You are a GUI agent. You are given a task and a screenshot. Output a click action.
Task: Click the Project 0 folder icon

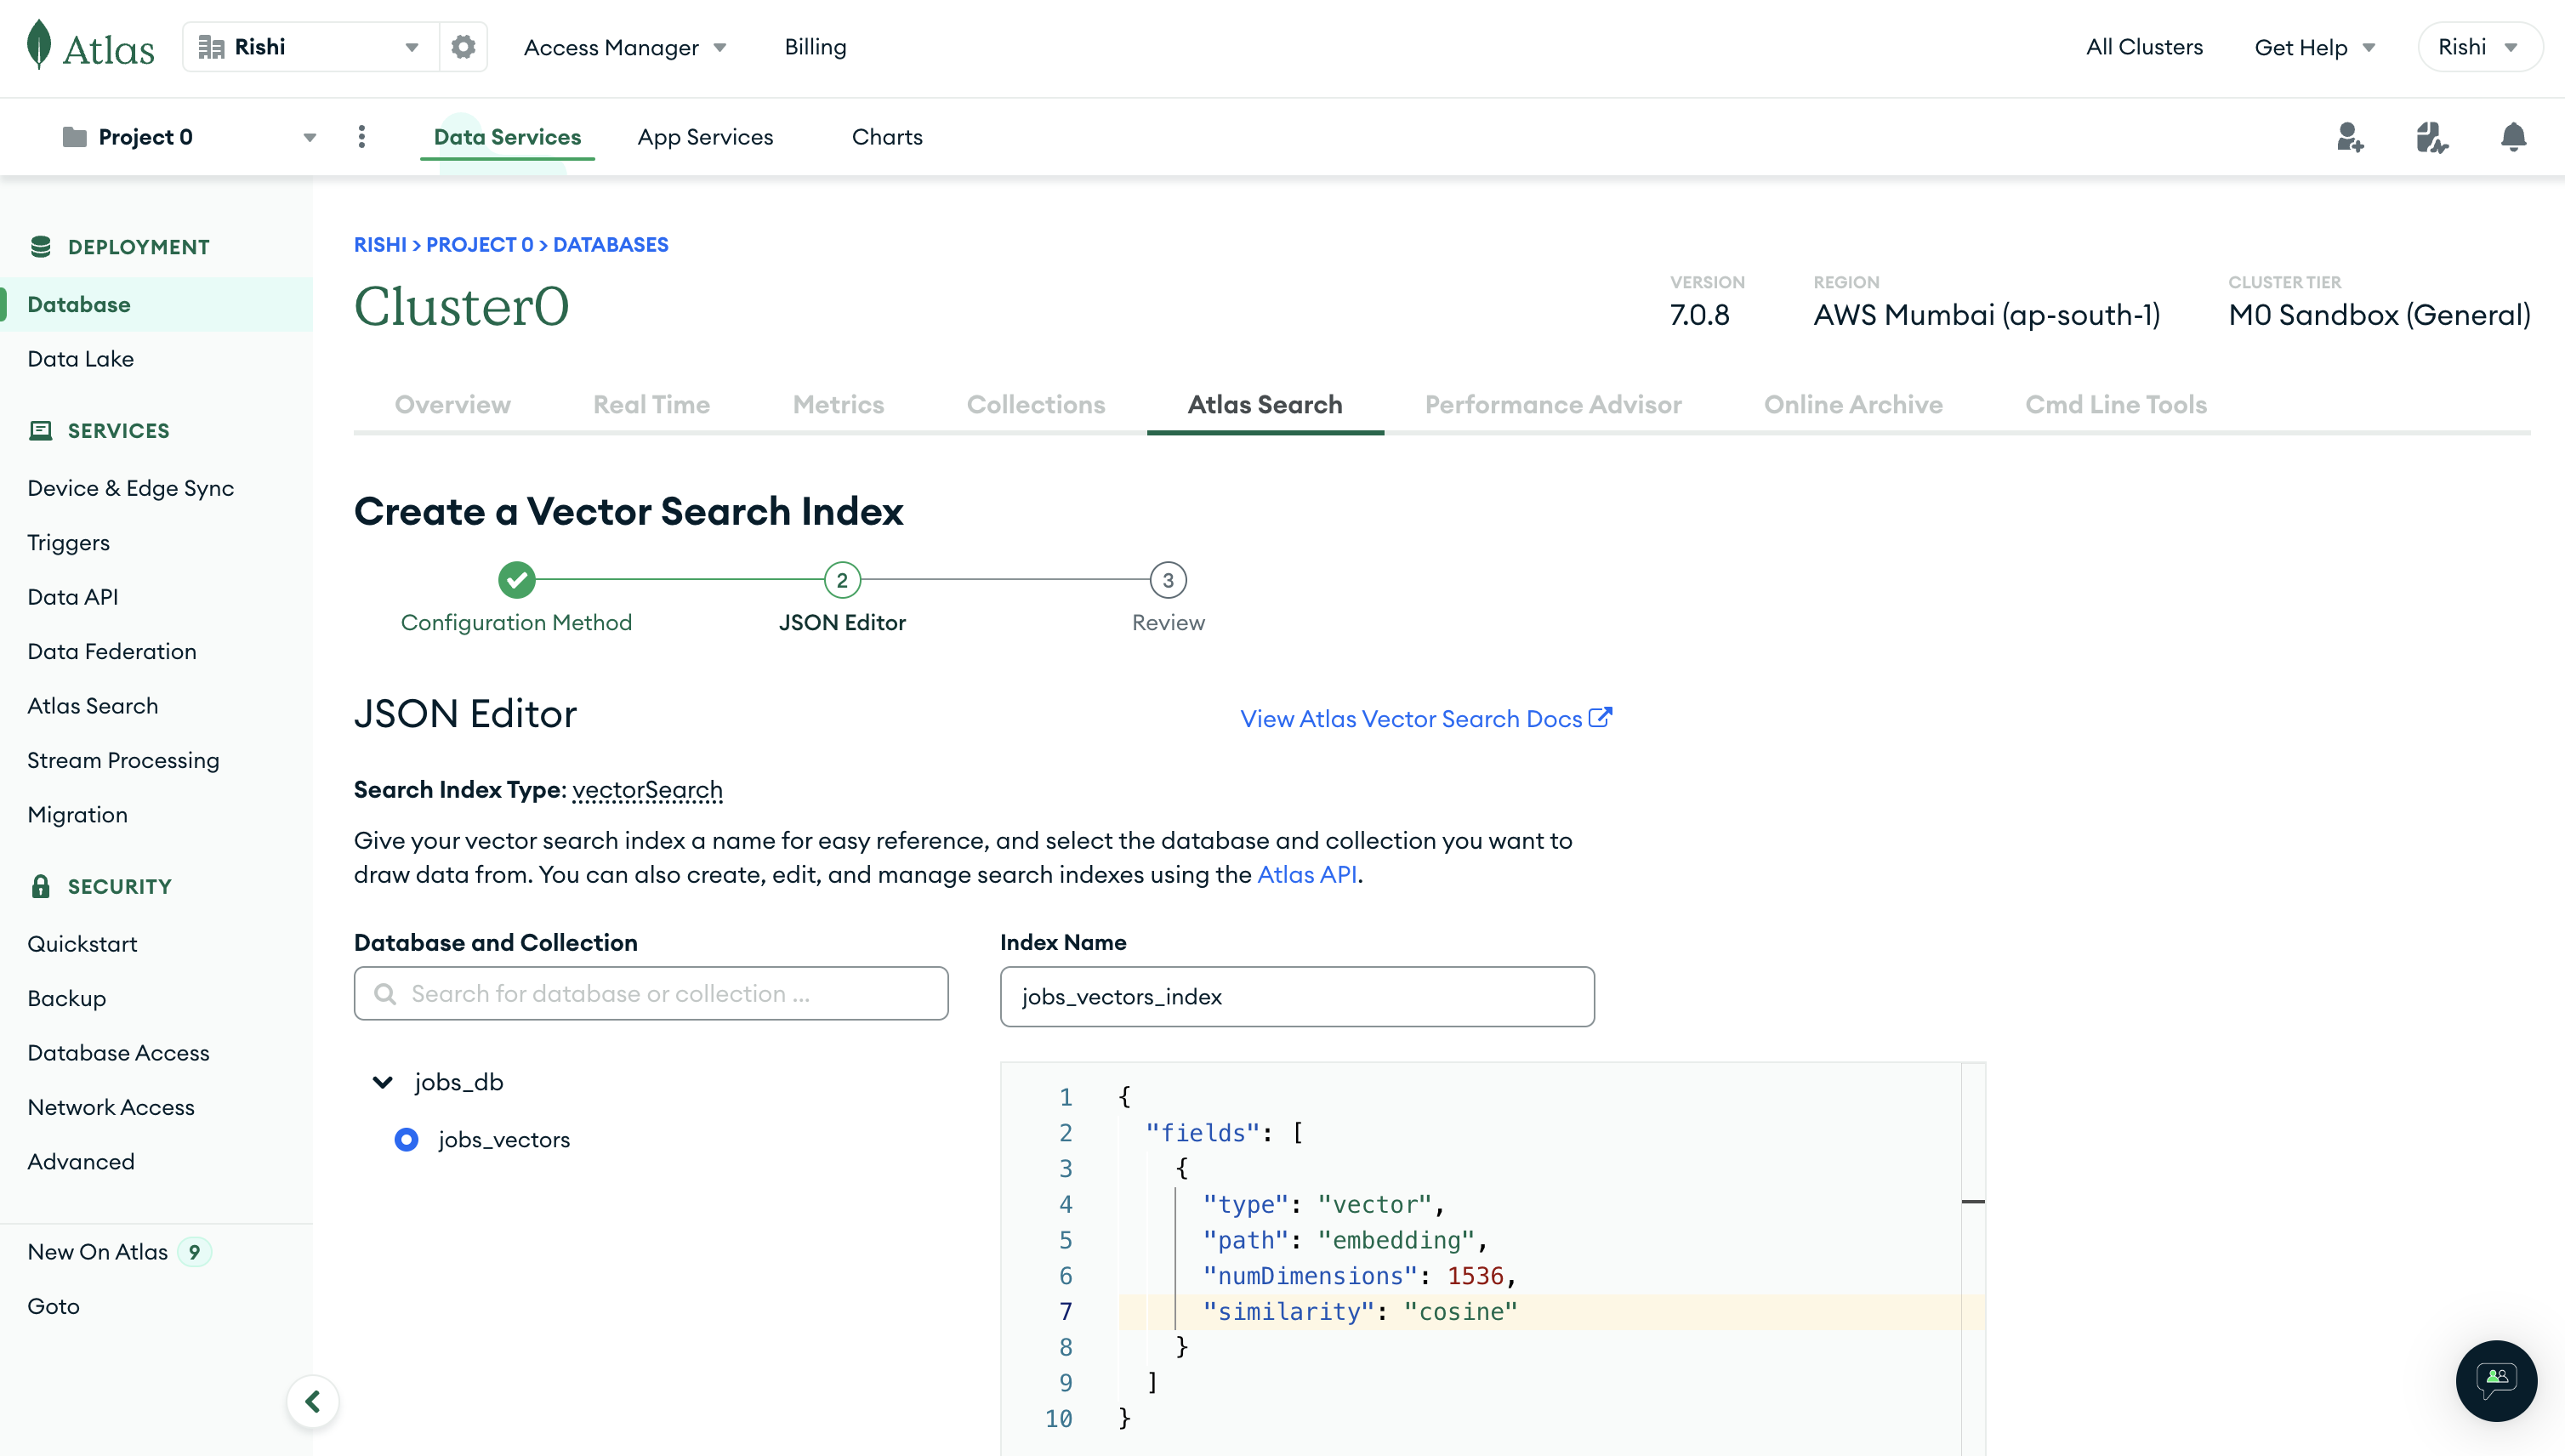[74, 137]
